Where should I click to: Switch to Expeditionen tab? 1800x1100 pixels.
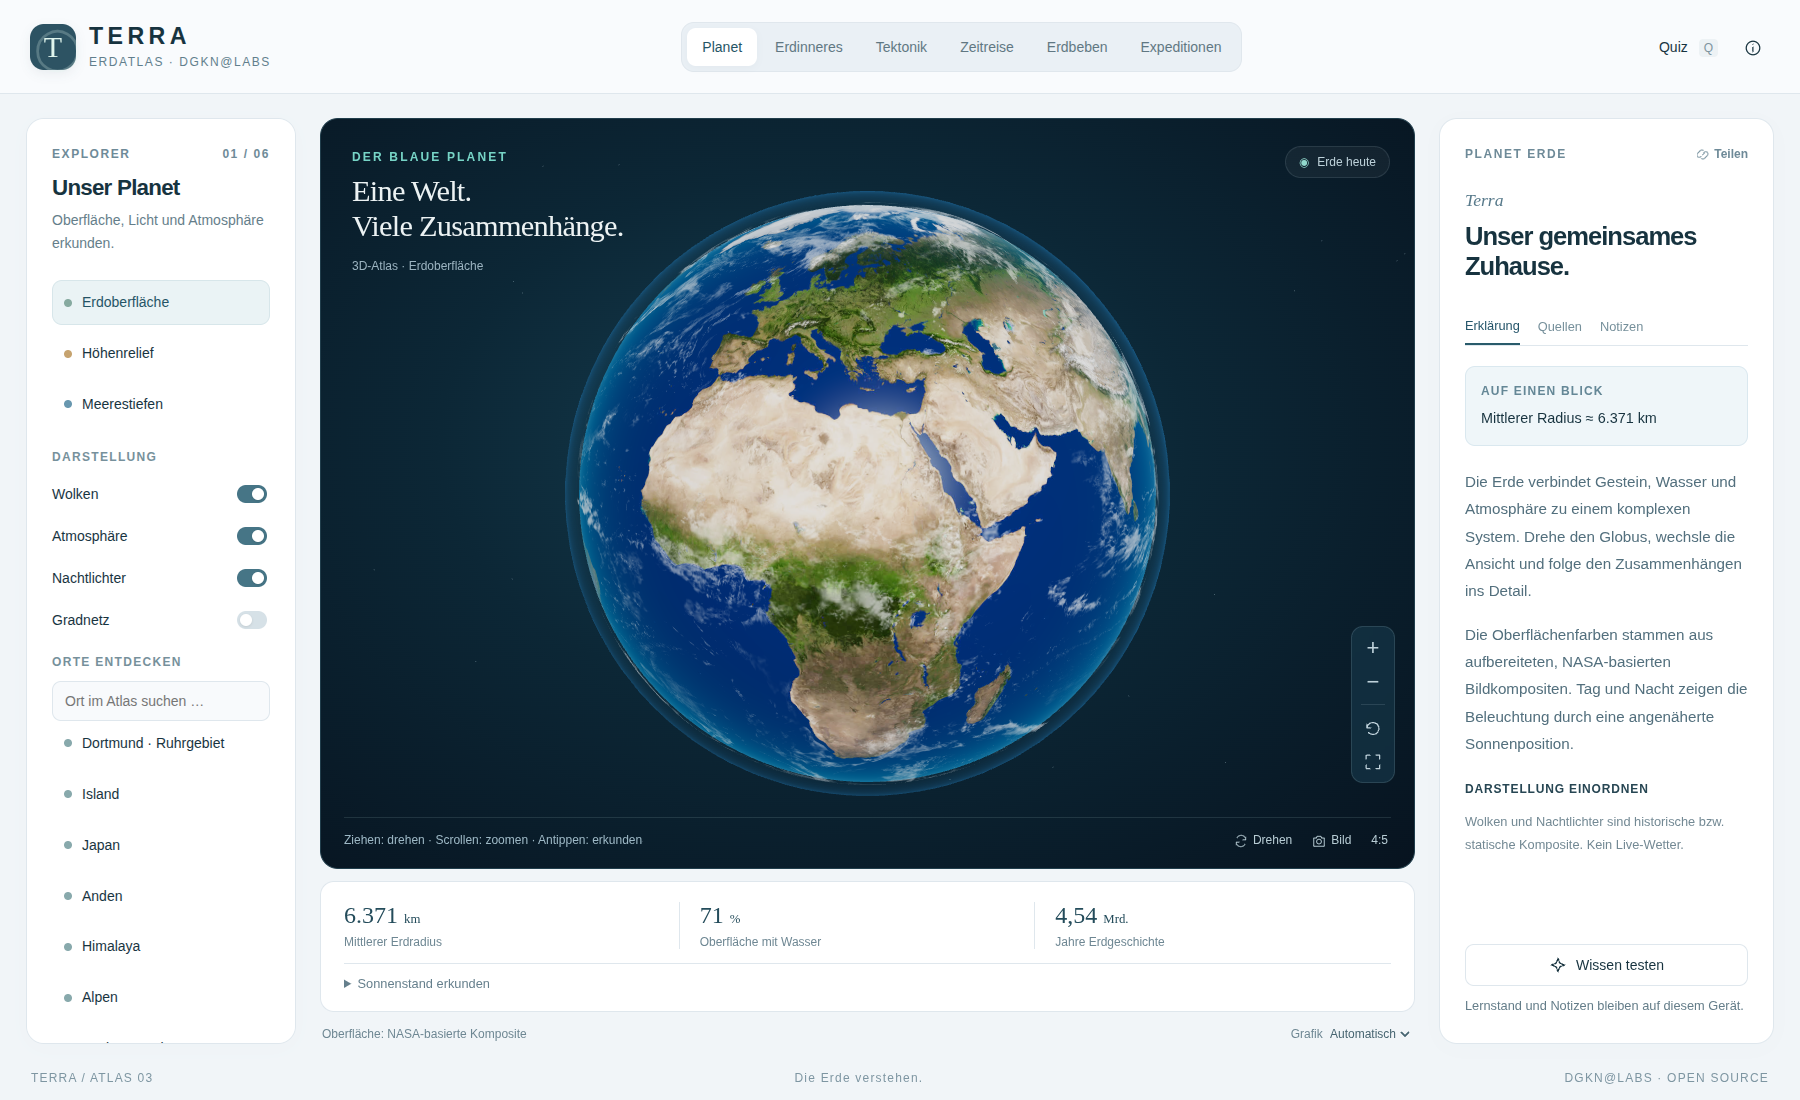(x=1181, y=47)
